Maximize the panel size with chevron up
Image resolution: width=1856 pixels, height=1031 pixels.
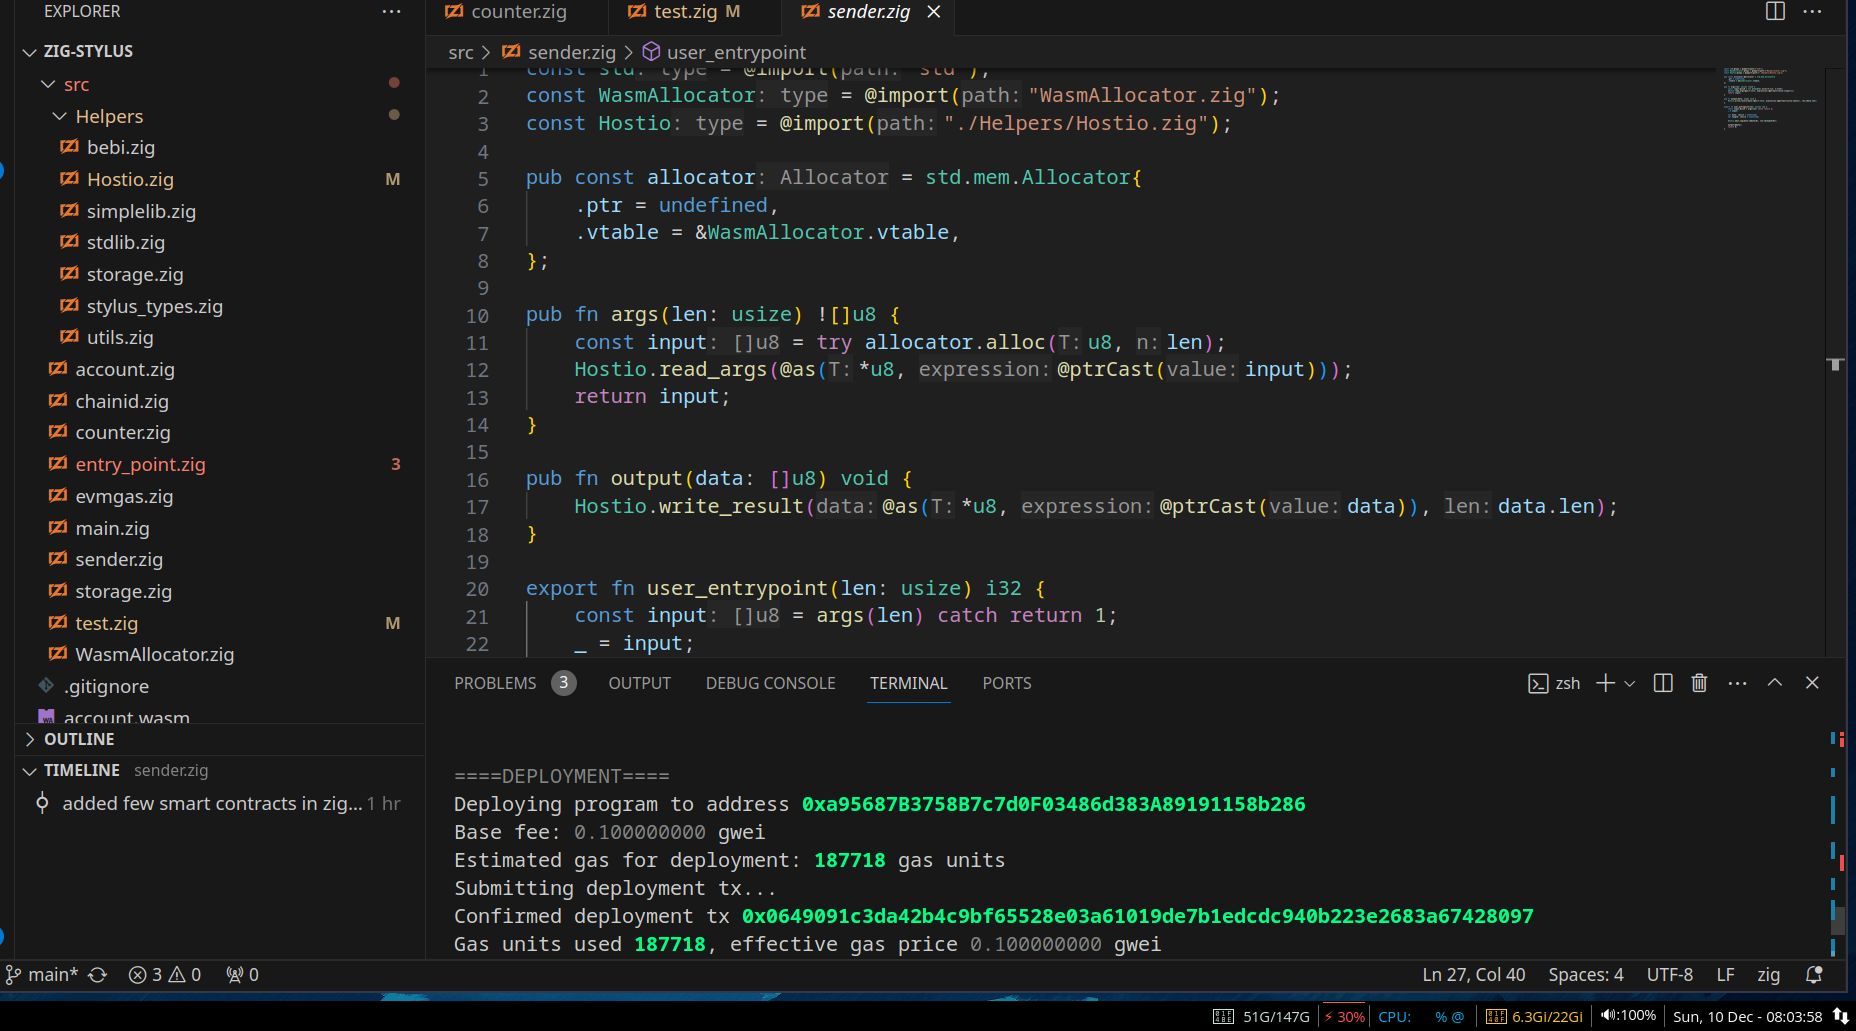(1775, 682)
